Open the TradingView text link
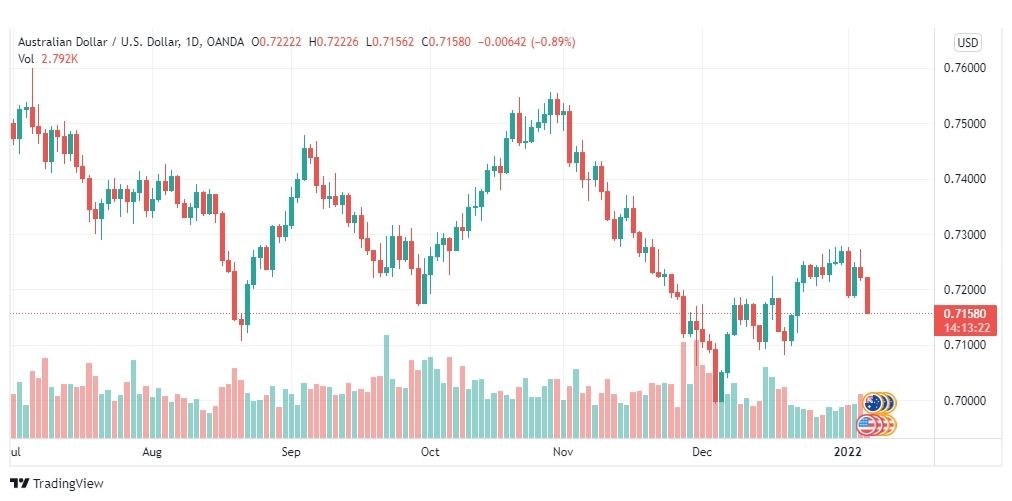This screenshot has height=501, width=1012. point(68,483)
